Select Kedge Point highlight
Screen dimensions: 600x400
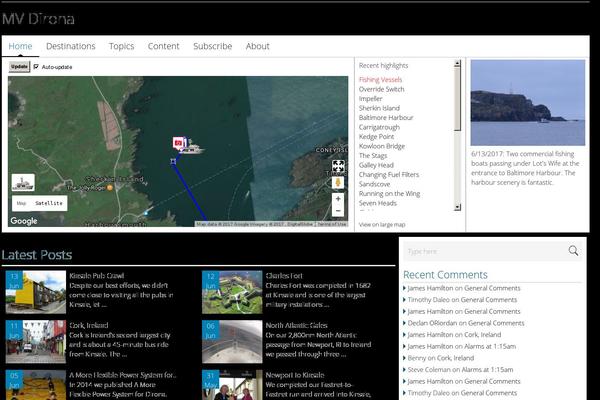pyautogui.click(x=377, y=137)
